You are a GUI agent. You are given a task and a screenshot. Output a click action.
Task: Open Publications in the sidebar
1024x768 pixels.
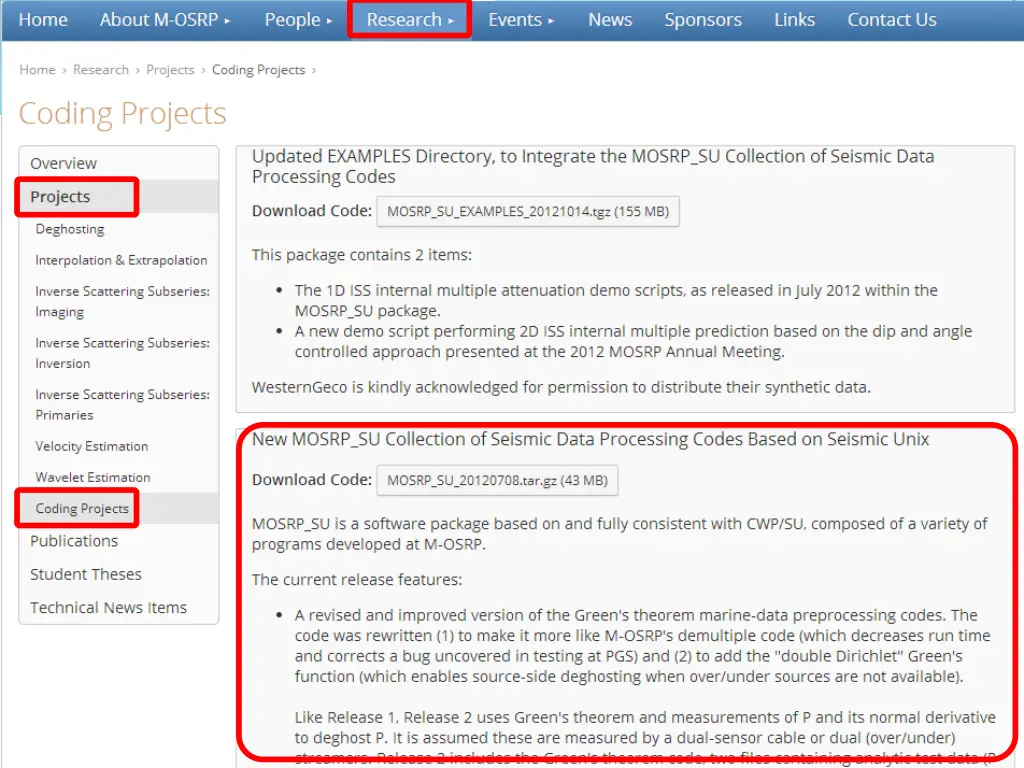point(74,541)
